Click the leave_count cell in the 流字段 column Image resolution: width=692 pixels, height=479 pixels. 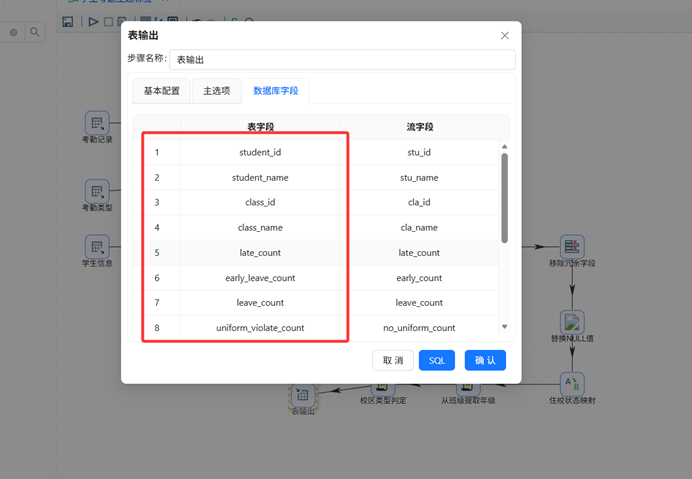click(x=419, y=302)
